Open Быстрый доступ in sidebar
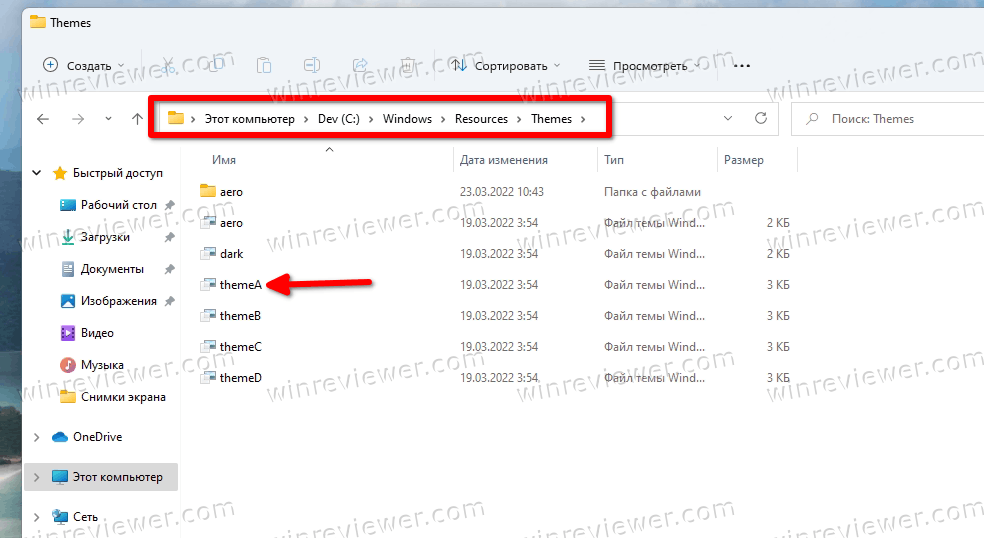 click(107, 173)
